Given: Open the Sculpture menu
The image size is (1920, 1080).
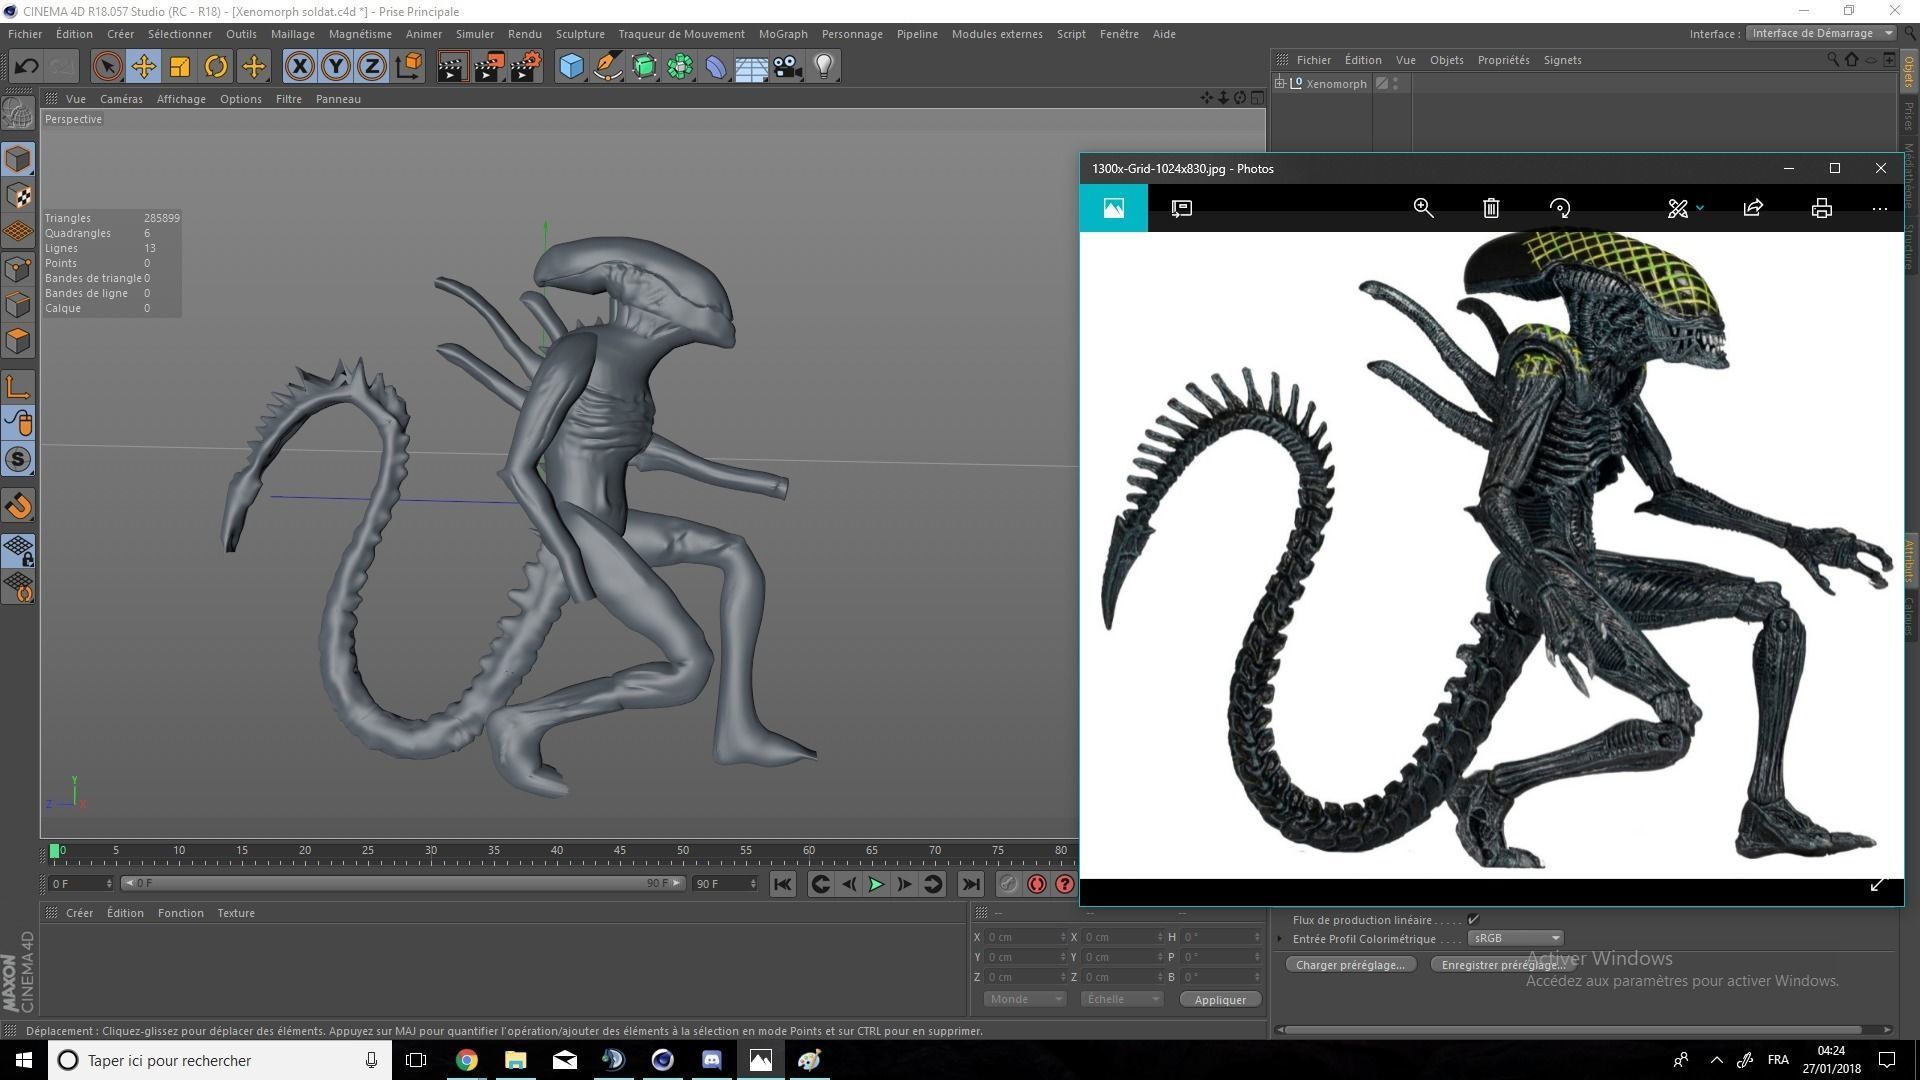Looking at the screenshot, I should pos(580,34).
